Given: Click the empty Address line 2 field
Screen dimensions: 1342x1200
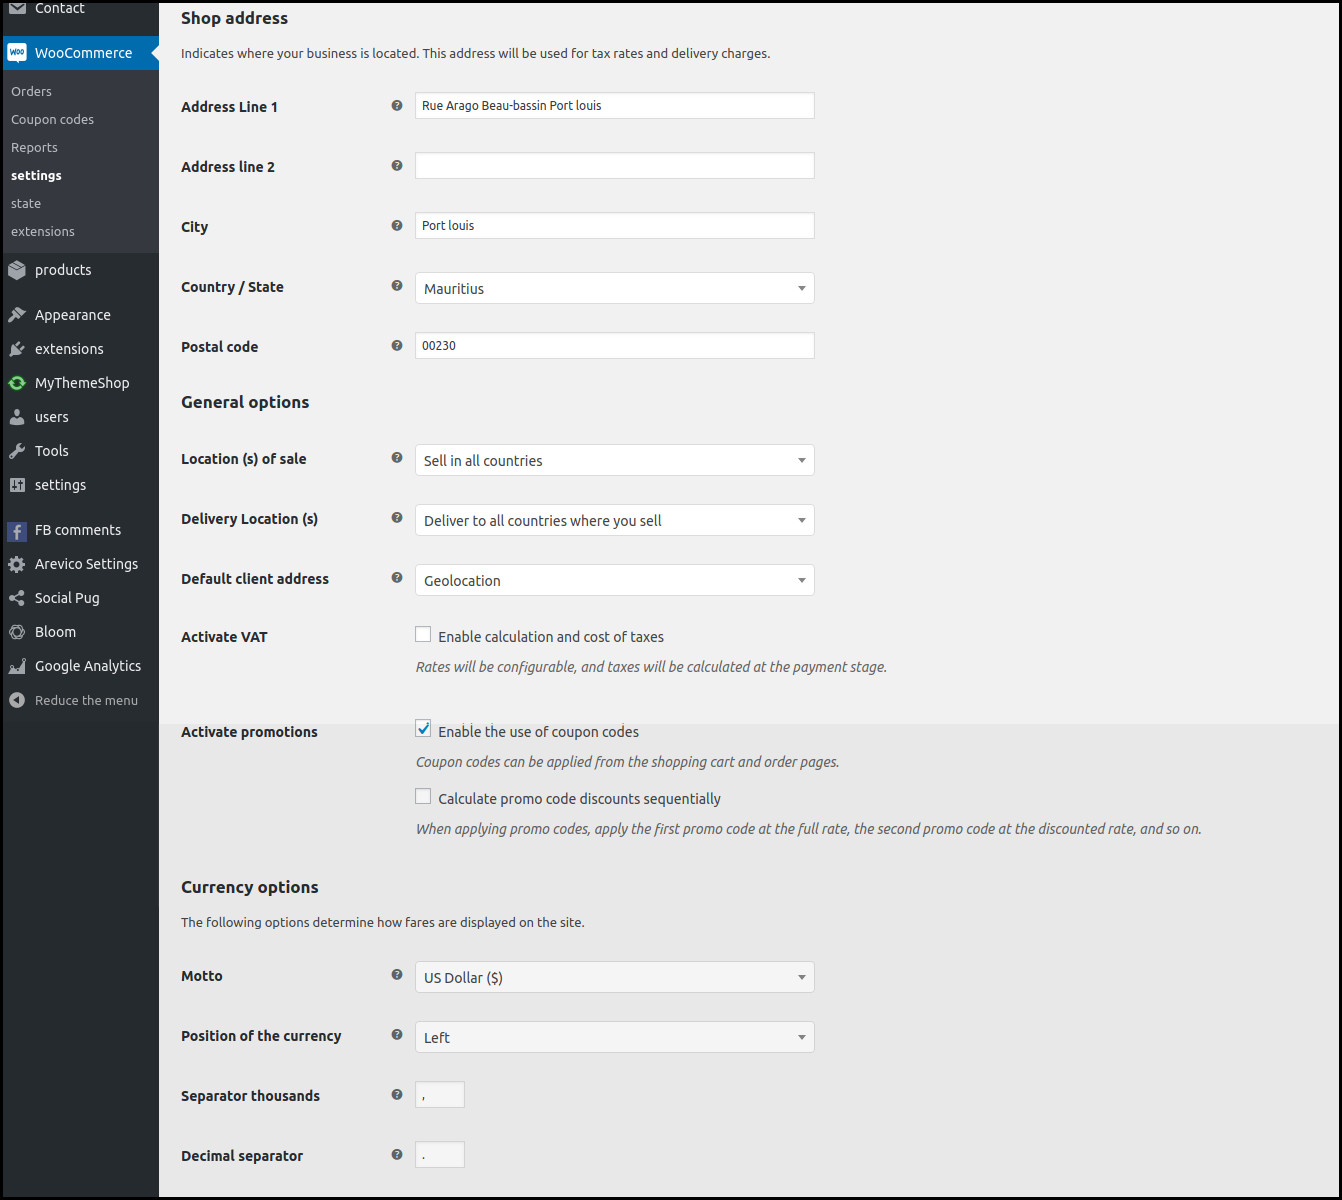Looking at the screenshot, I should click(615, 165).
